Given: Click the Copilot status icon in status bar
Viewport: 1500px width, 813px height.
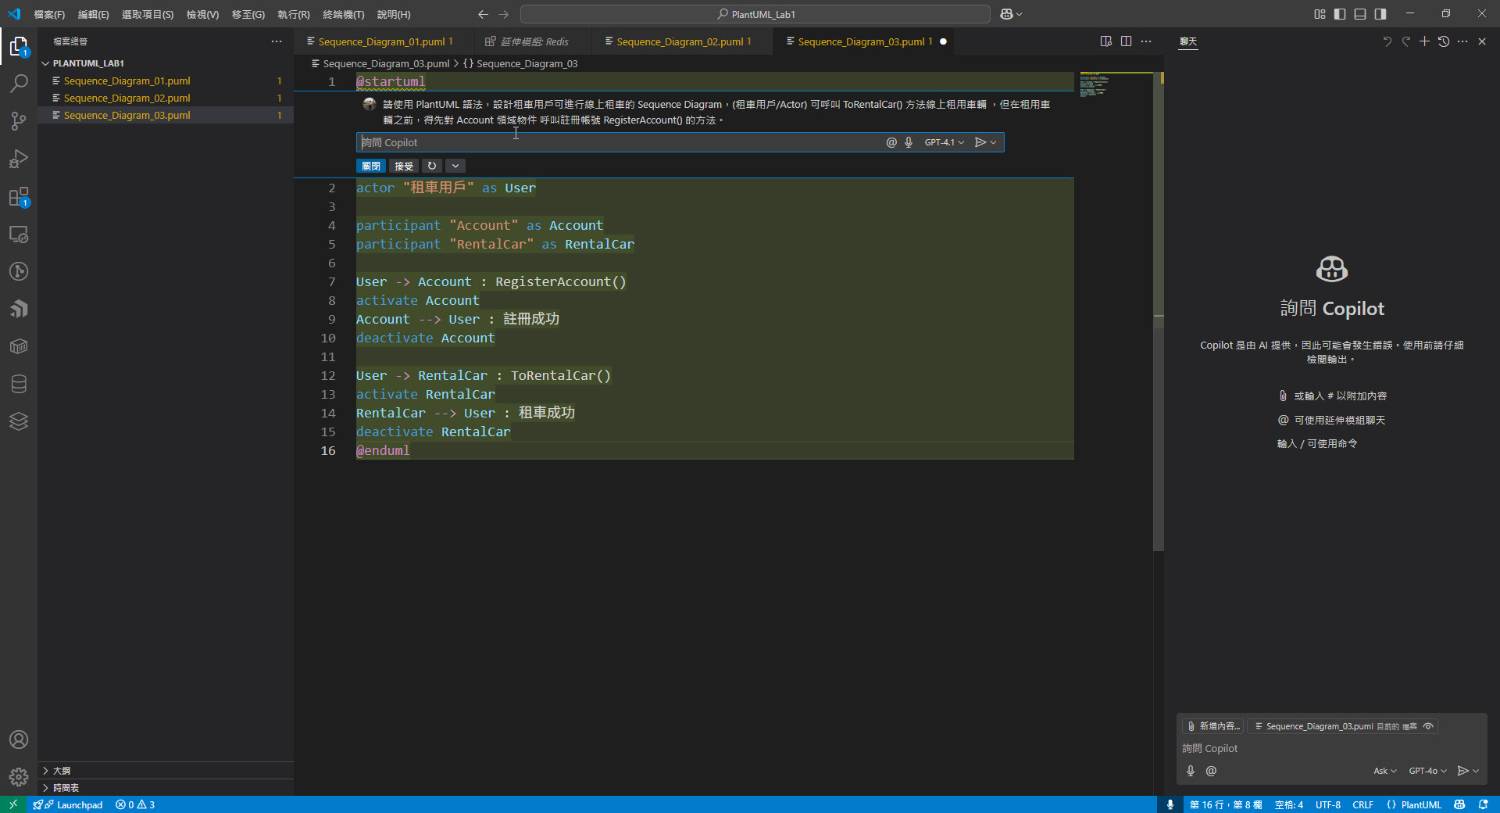Looking at the screenshot, I should point(1459,804).
